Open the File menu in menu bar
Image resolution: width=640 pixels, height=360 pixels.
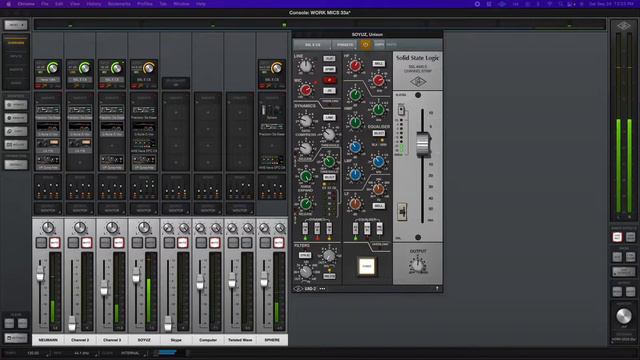pyautogui.click(x=45, y=4)
